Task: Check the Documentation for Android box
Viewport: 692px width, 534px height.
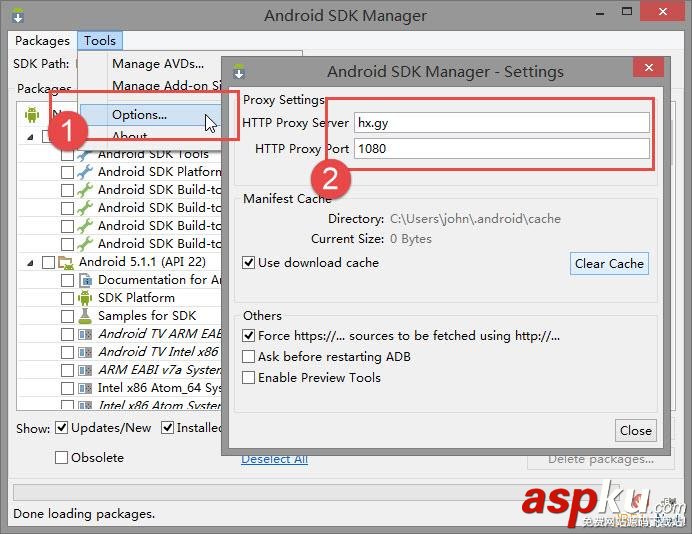Action: tap(67, 280)
